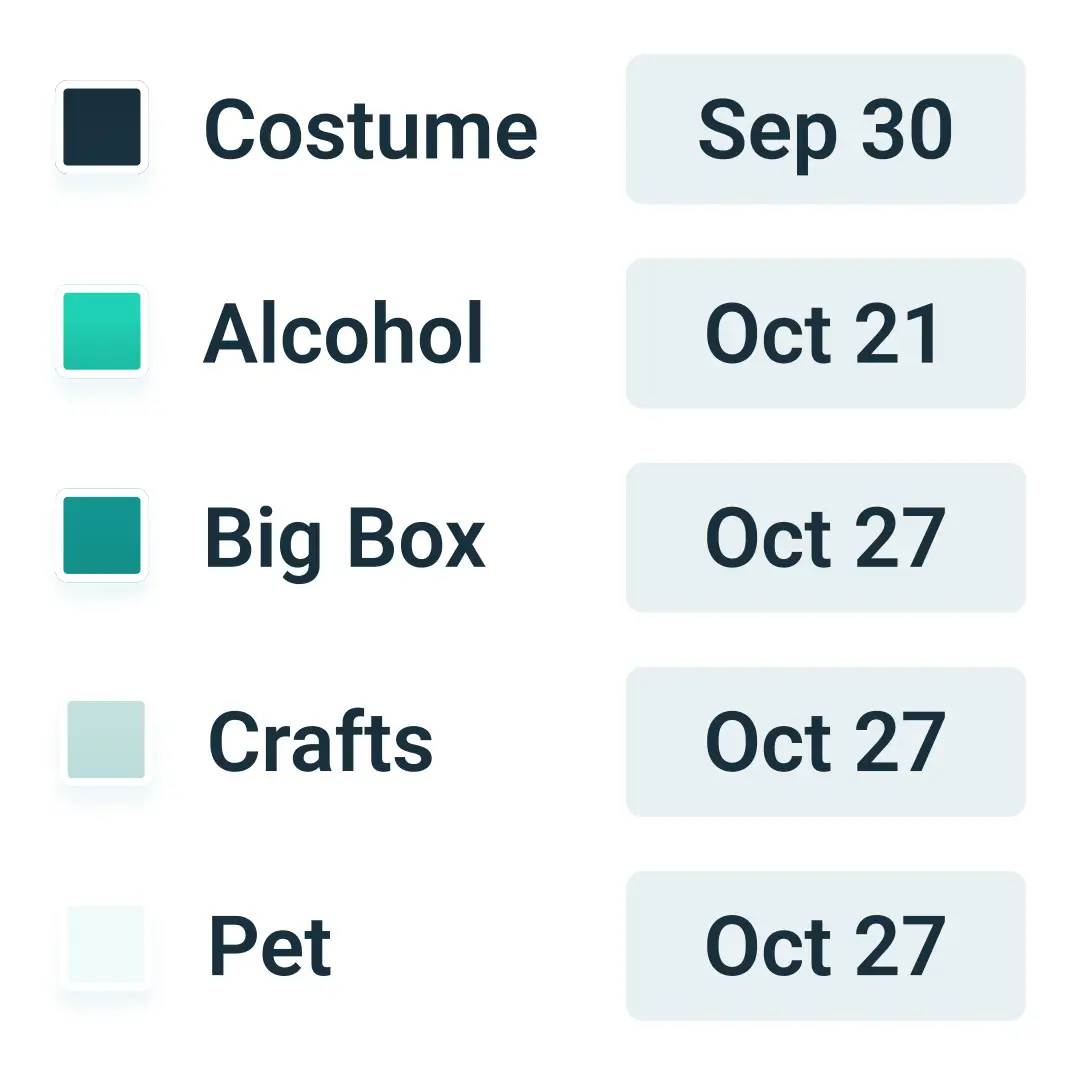Toggle the lightest legend square beside Pet
This screenshot has height=1076, width=1081.
click(106, 944)
